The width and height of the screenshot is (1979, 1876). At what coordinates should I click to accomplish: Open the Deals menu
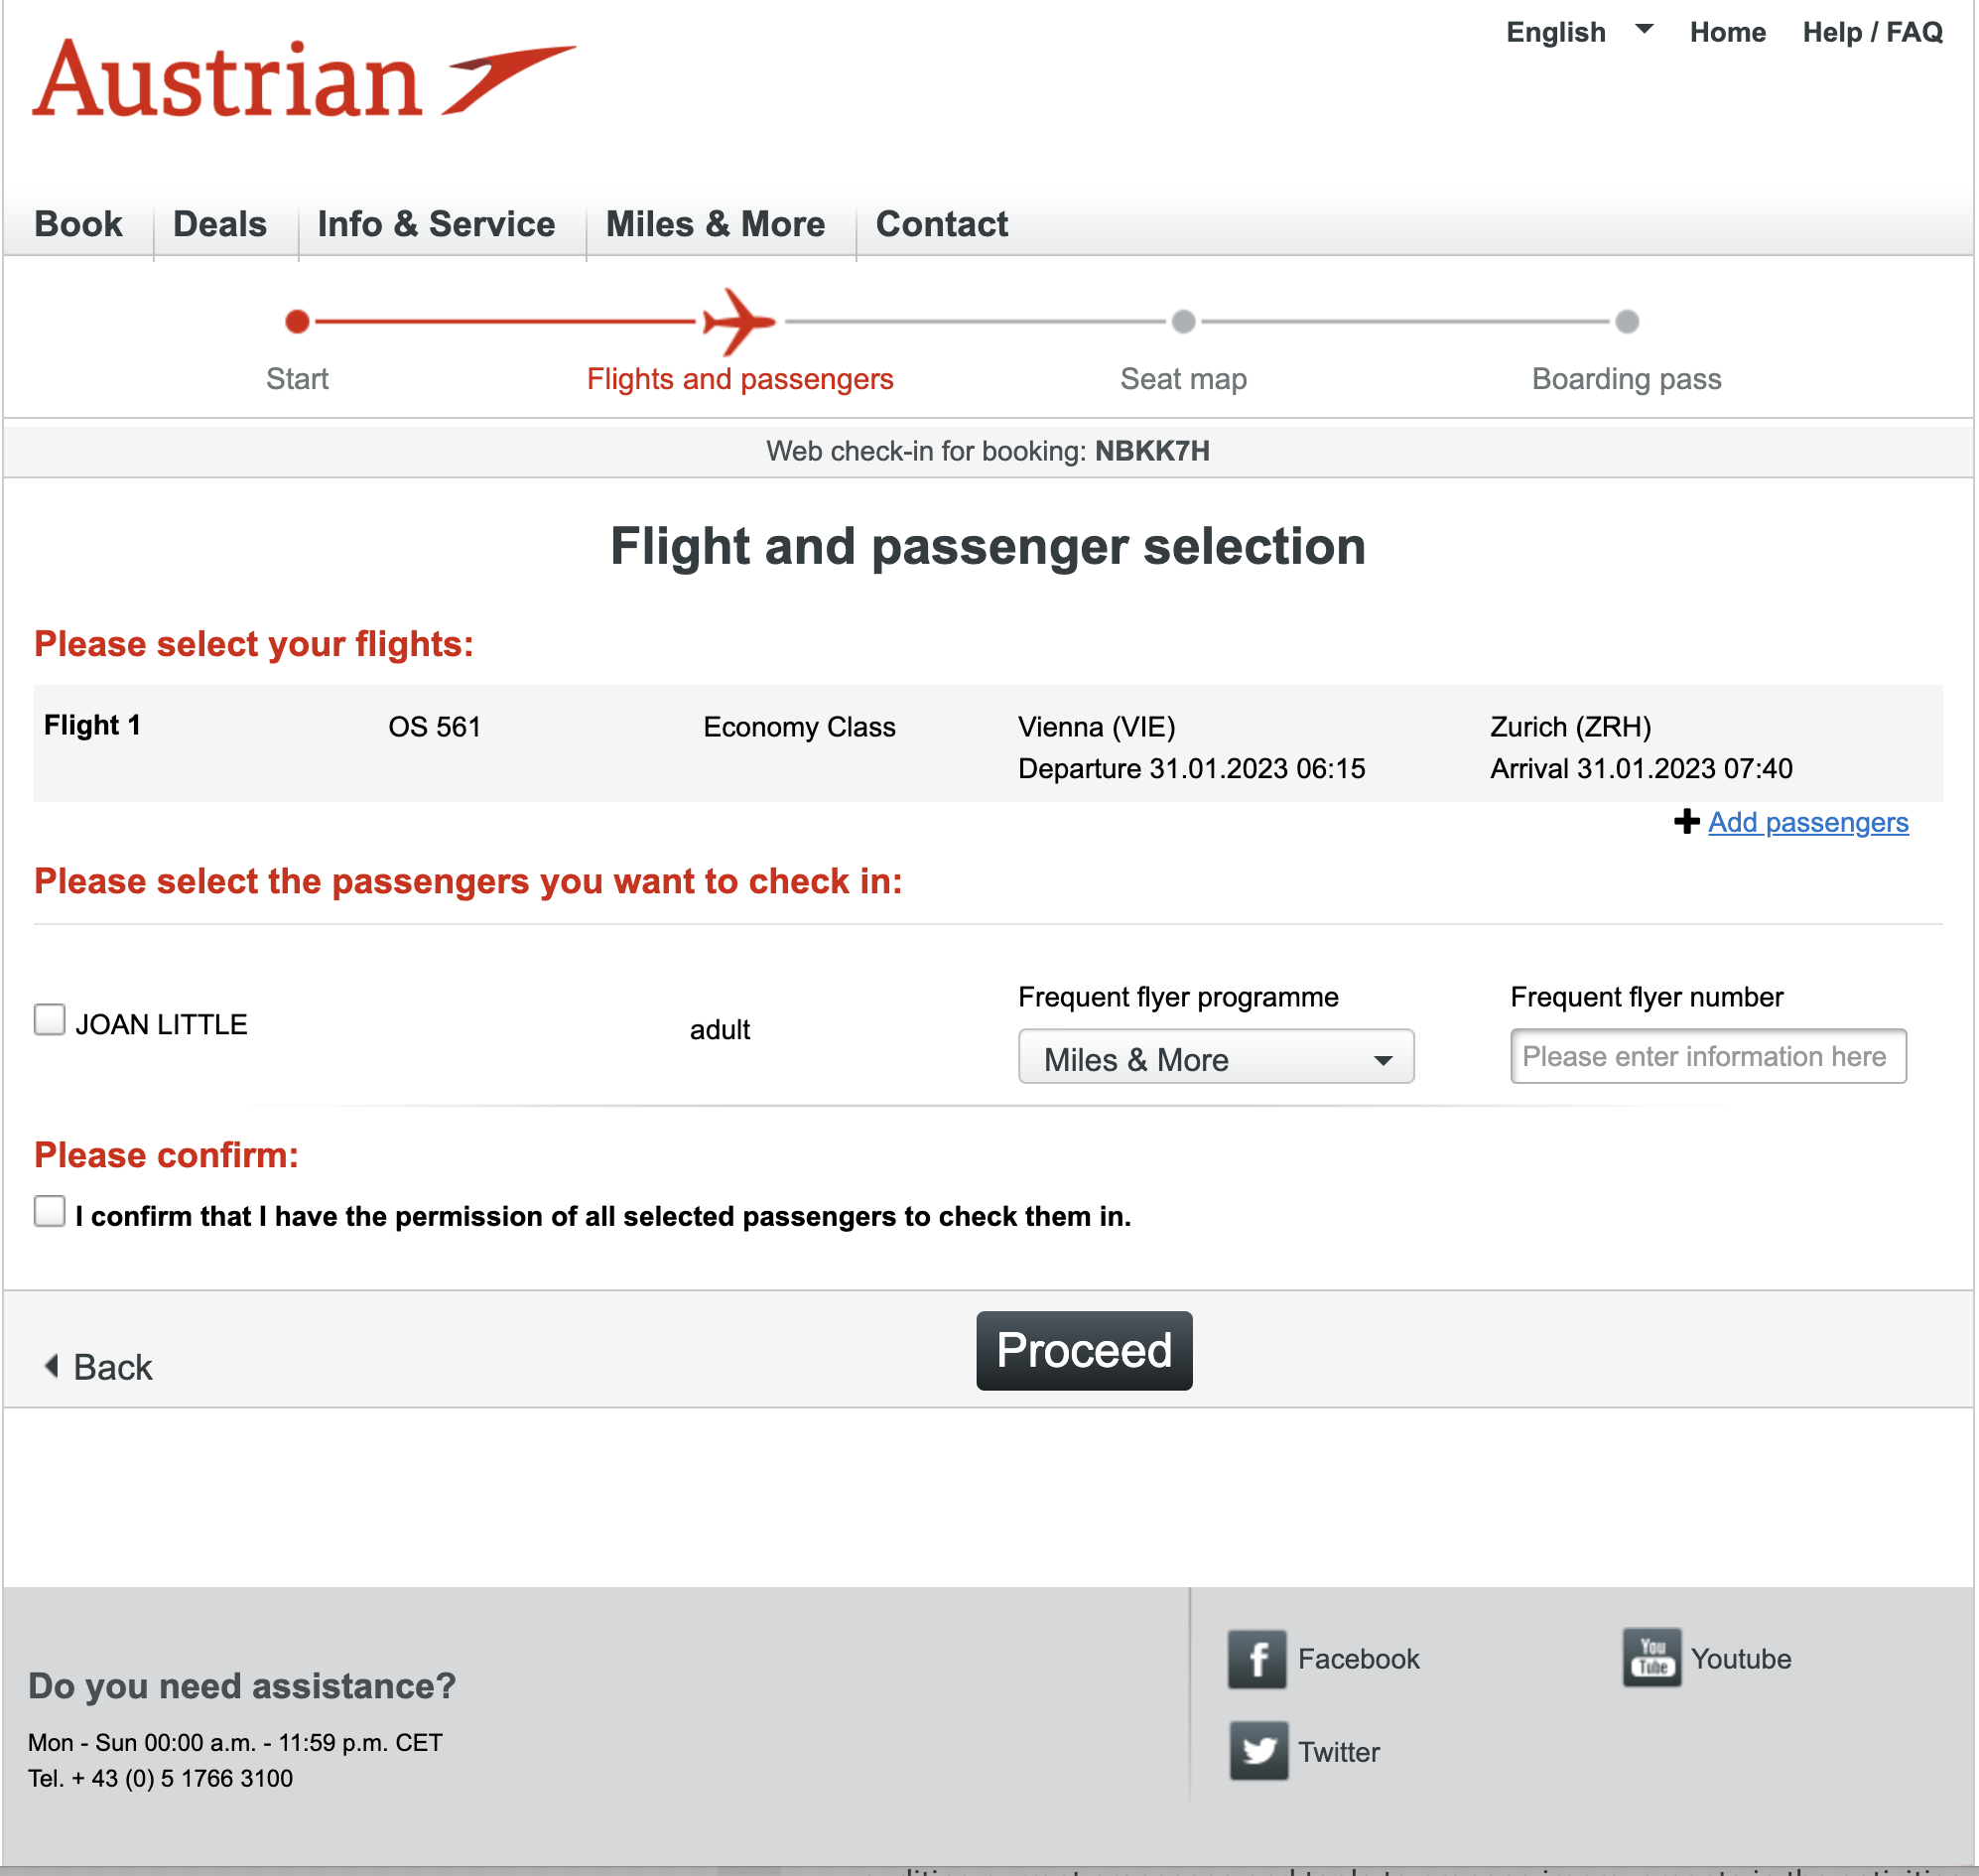[x=219, y=224]
